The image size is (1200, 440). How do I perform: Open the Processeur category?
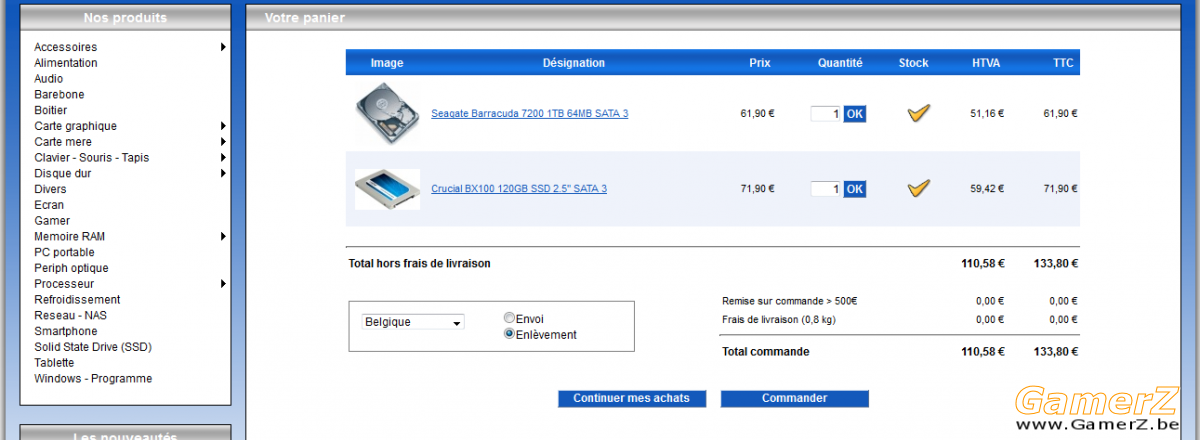[64, 284]
